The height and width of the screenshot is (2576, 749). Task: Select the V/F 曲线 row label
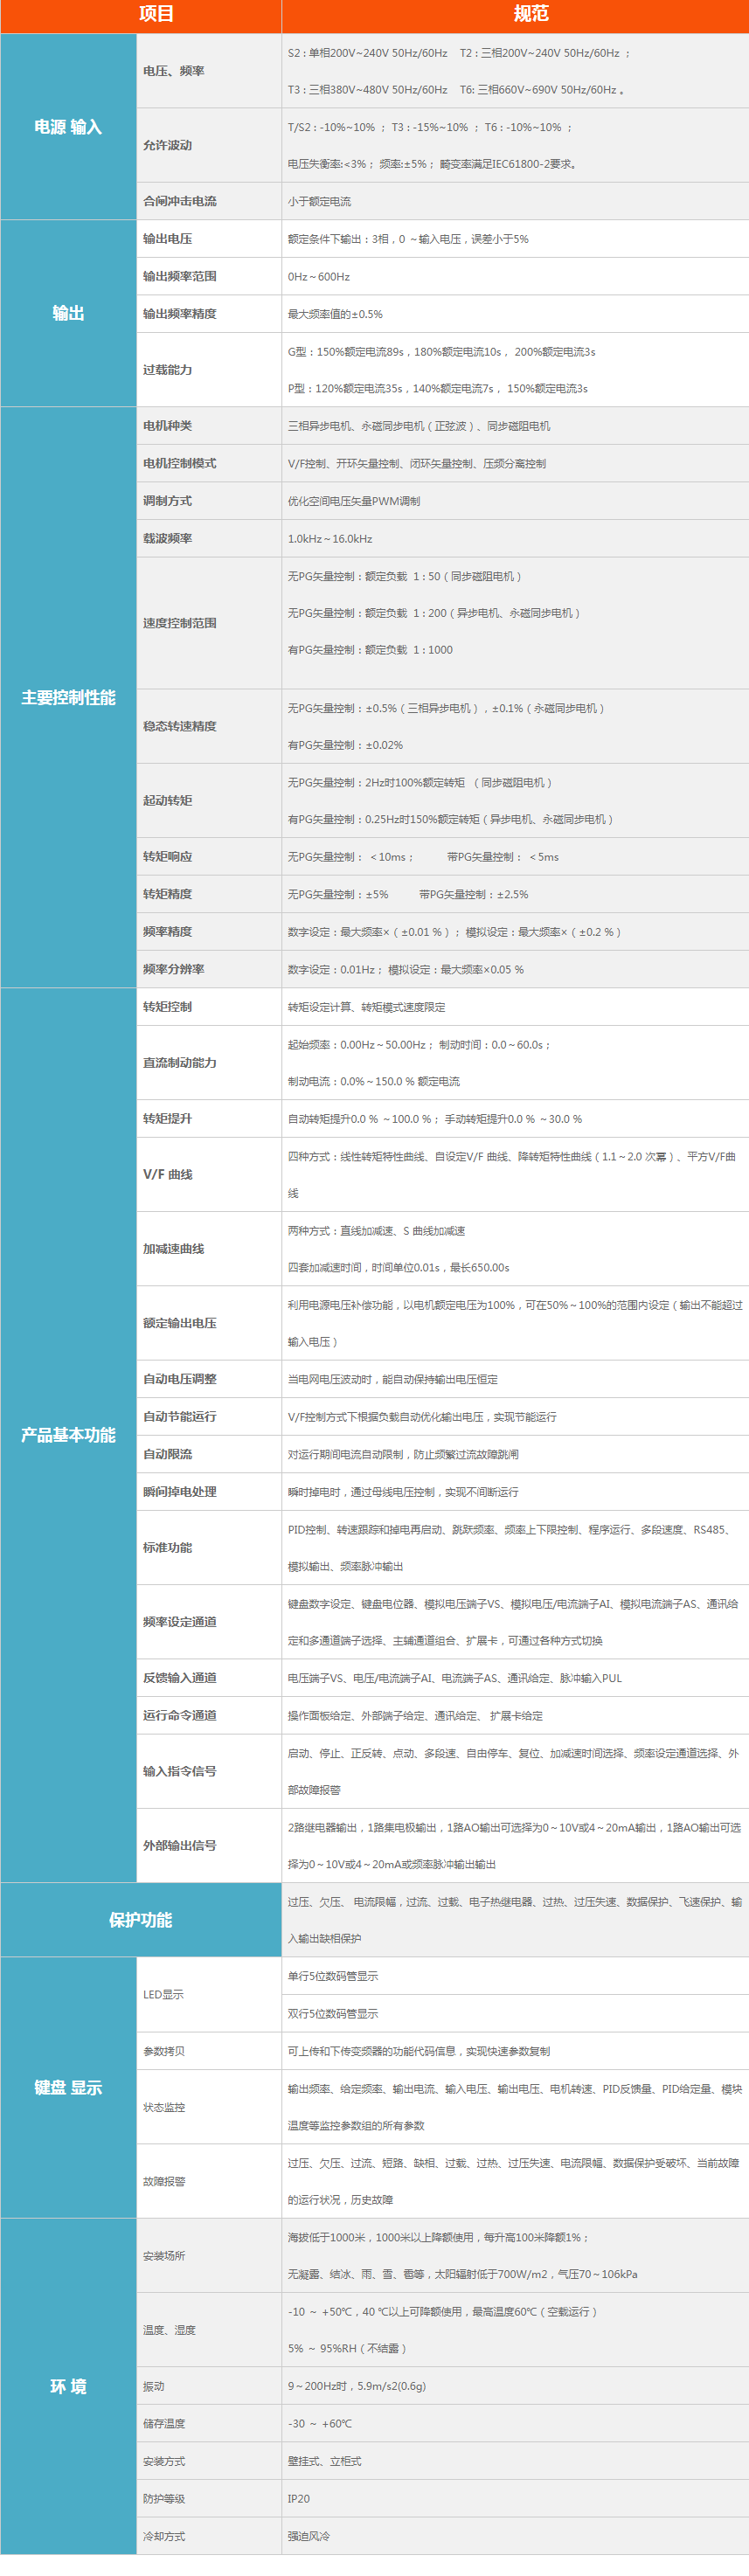click(167, 1174)
